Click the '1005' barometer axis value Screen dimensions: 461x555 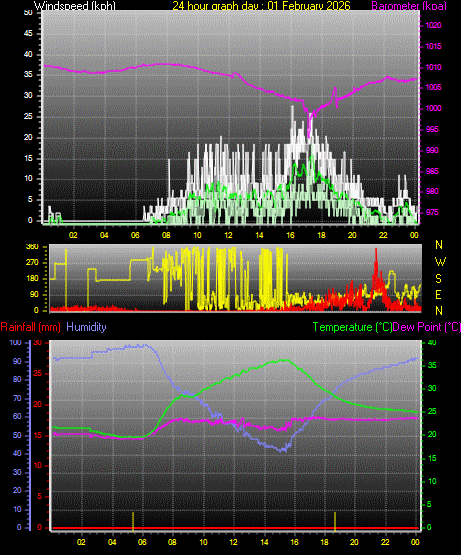(433, 87)
